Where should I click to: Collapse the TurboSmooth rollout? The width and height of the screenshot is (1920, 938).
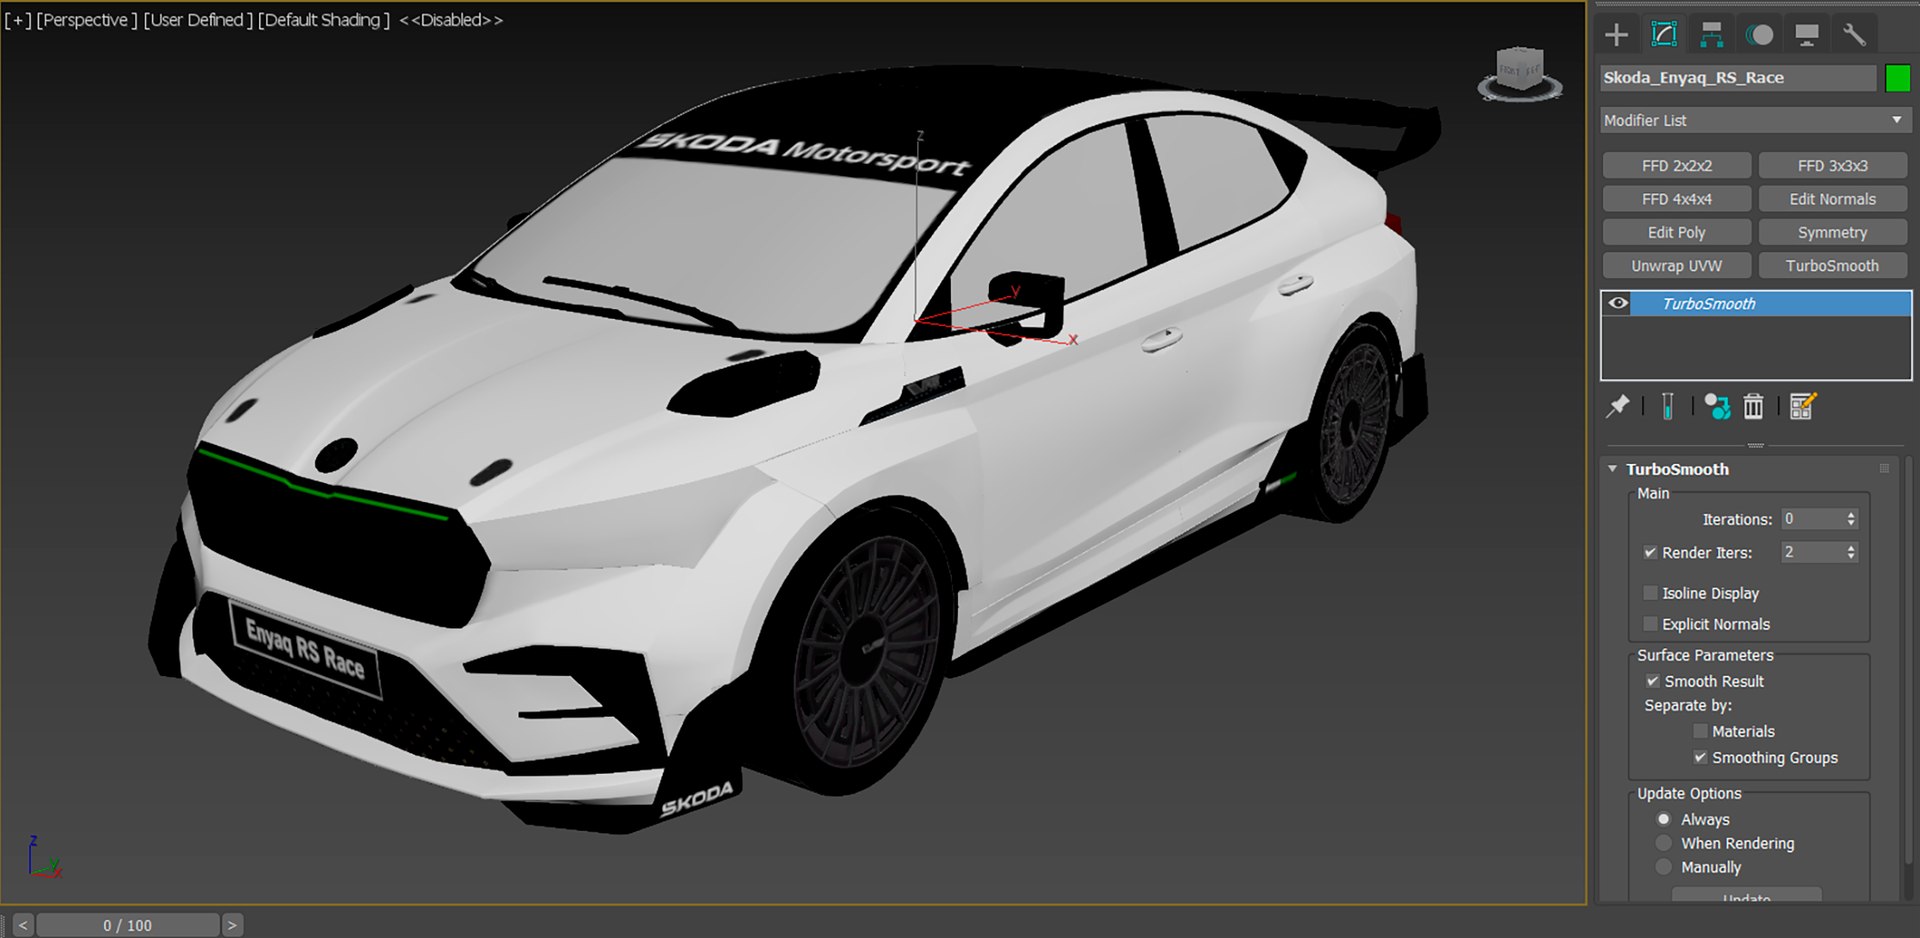[x=1612, y=468]
